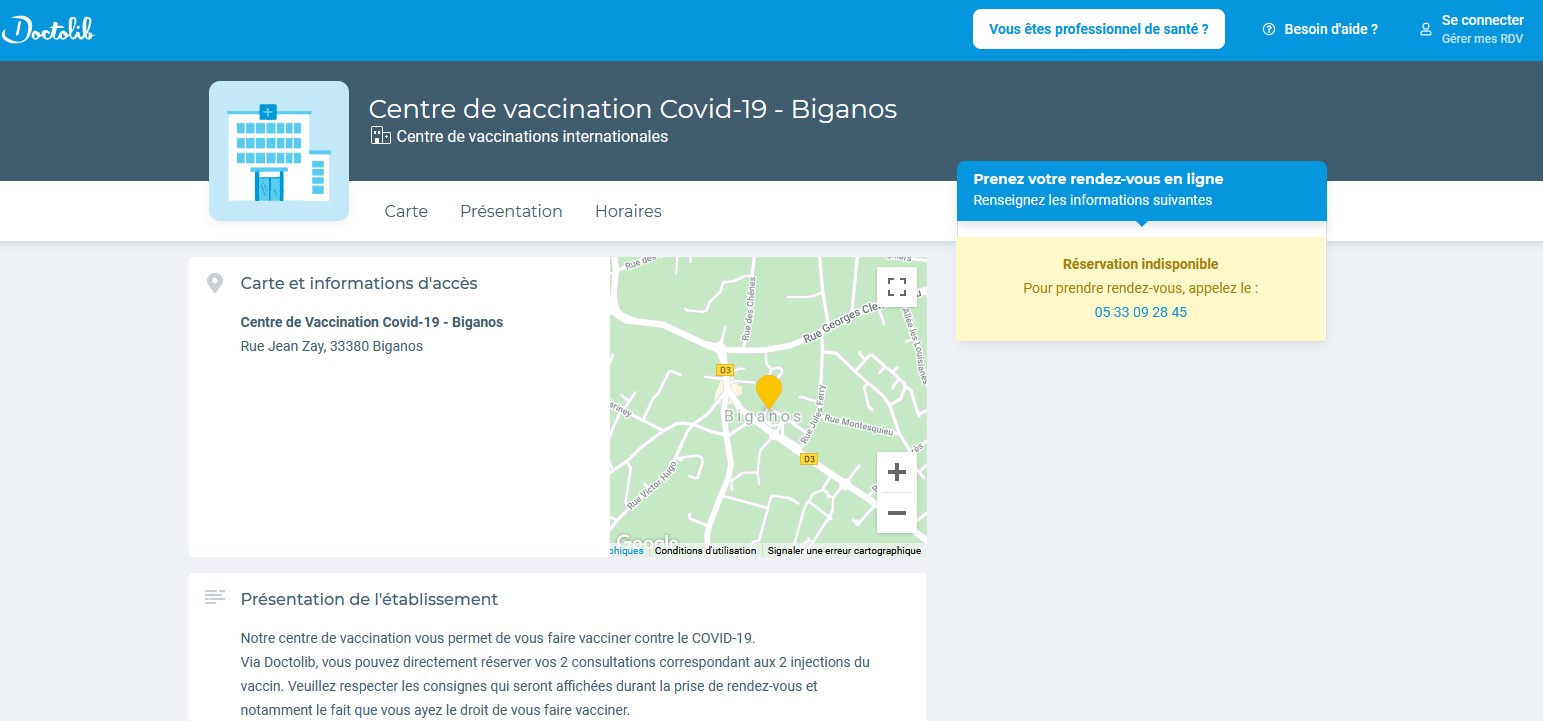Zoom in on the map
This screenshot has width=1543, height=721.
897,472
